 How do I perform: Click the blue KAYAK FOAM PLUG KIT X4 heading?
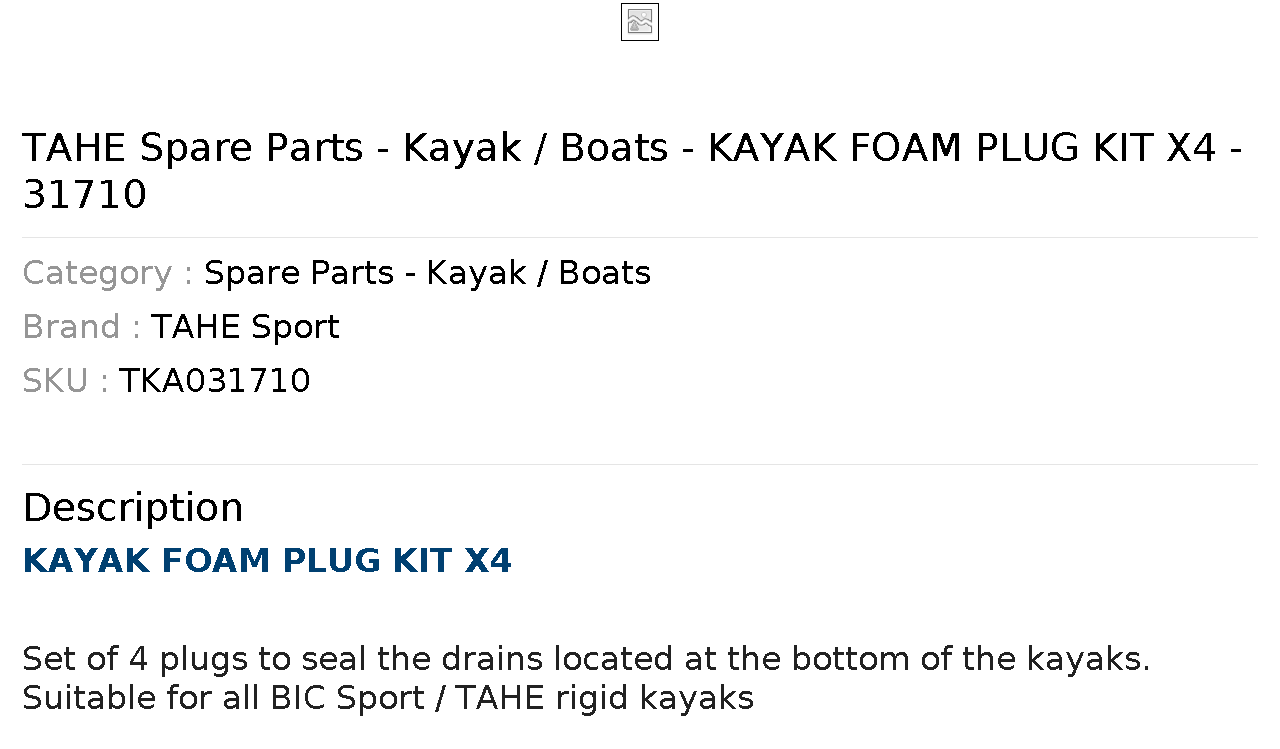pyautogui.click(x=267, y=561)
